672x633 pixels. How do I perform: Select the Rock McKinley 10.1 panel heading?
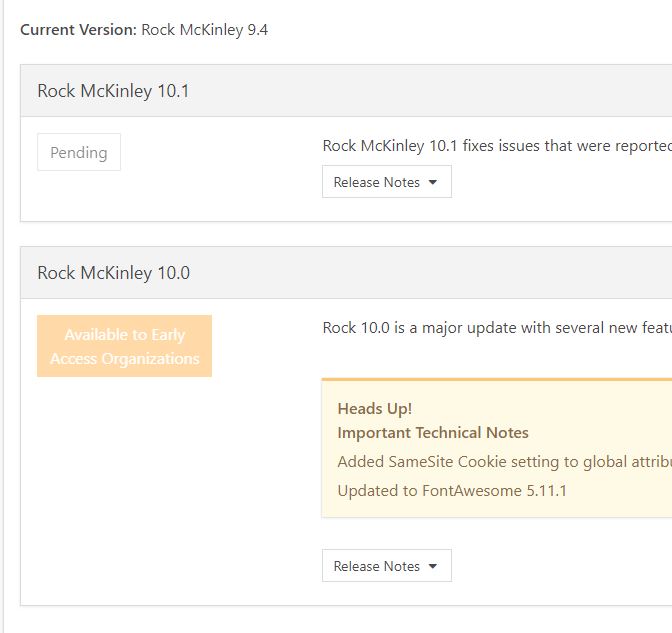[x=113, y=91]
